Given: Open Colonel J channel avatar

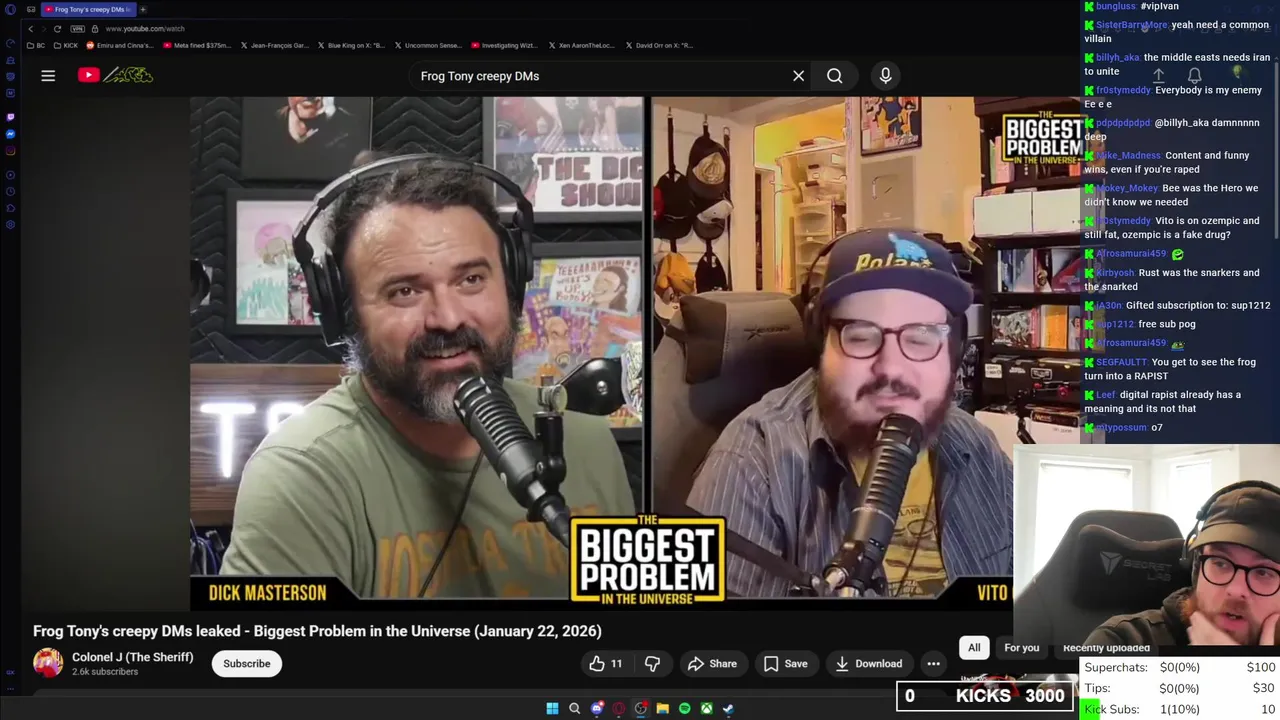Looking at the screenshot, I should [x=48, y=663].
